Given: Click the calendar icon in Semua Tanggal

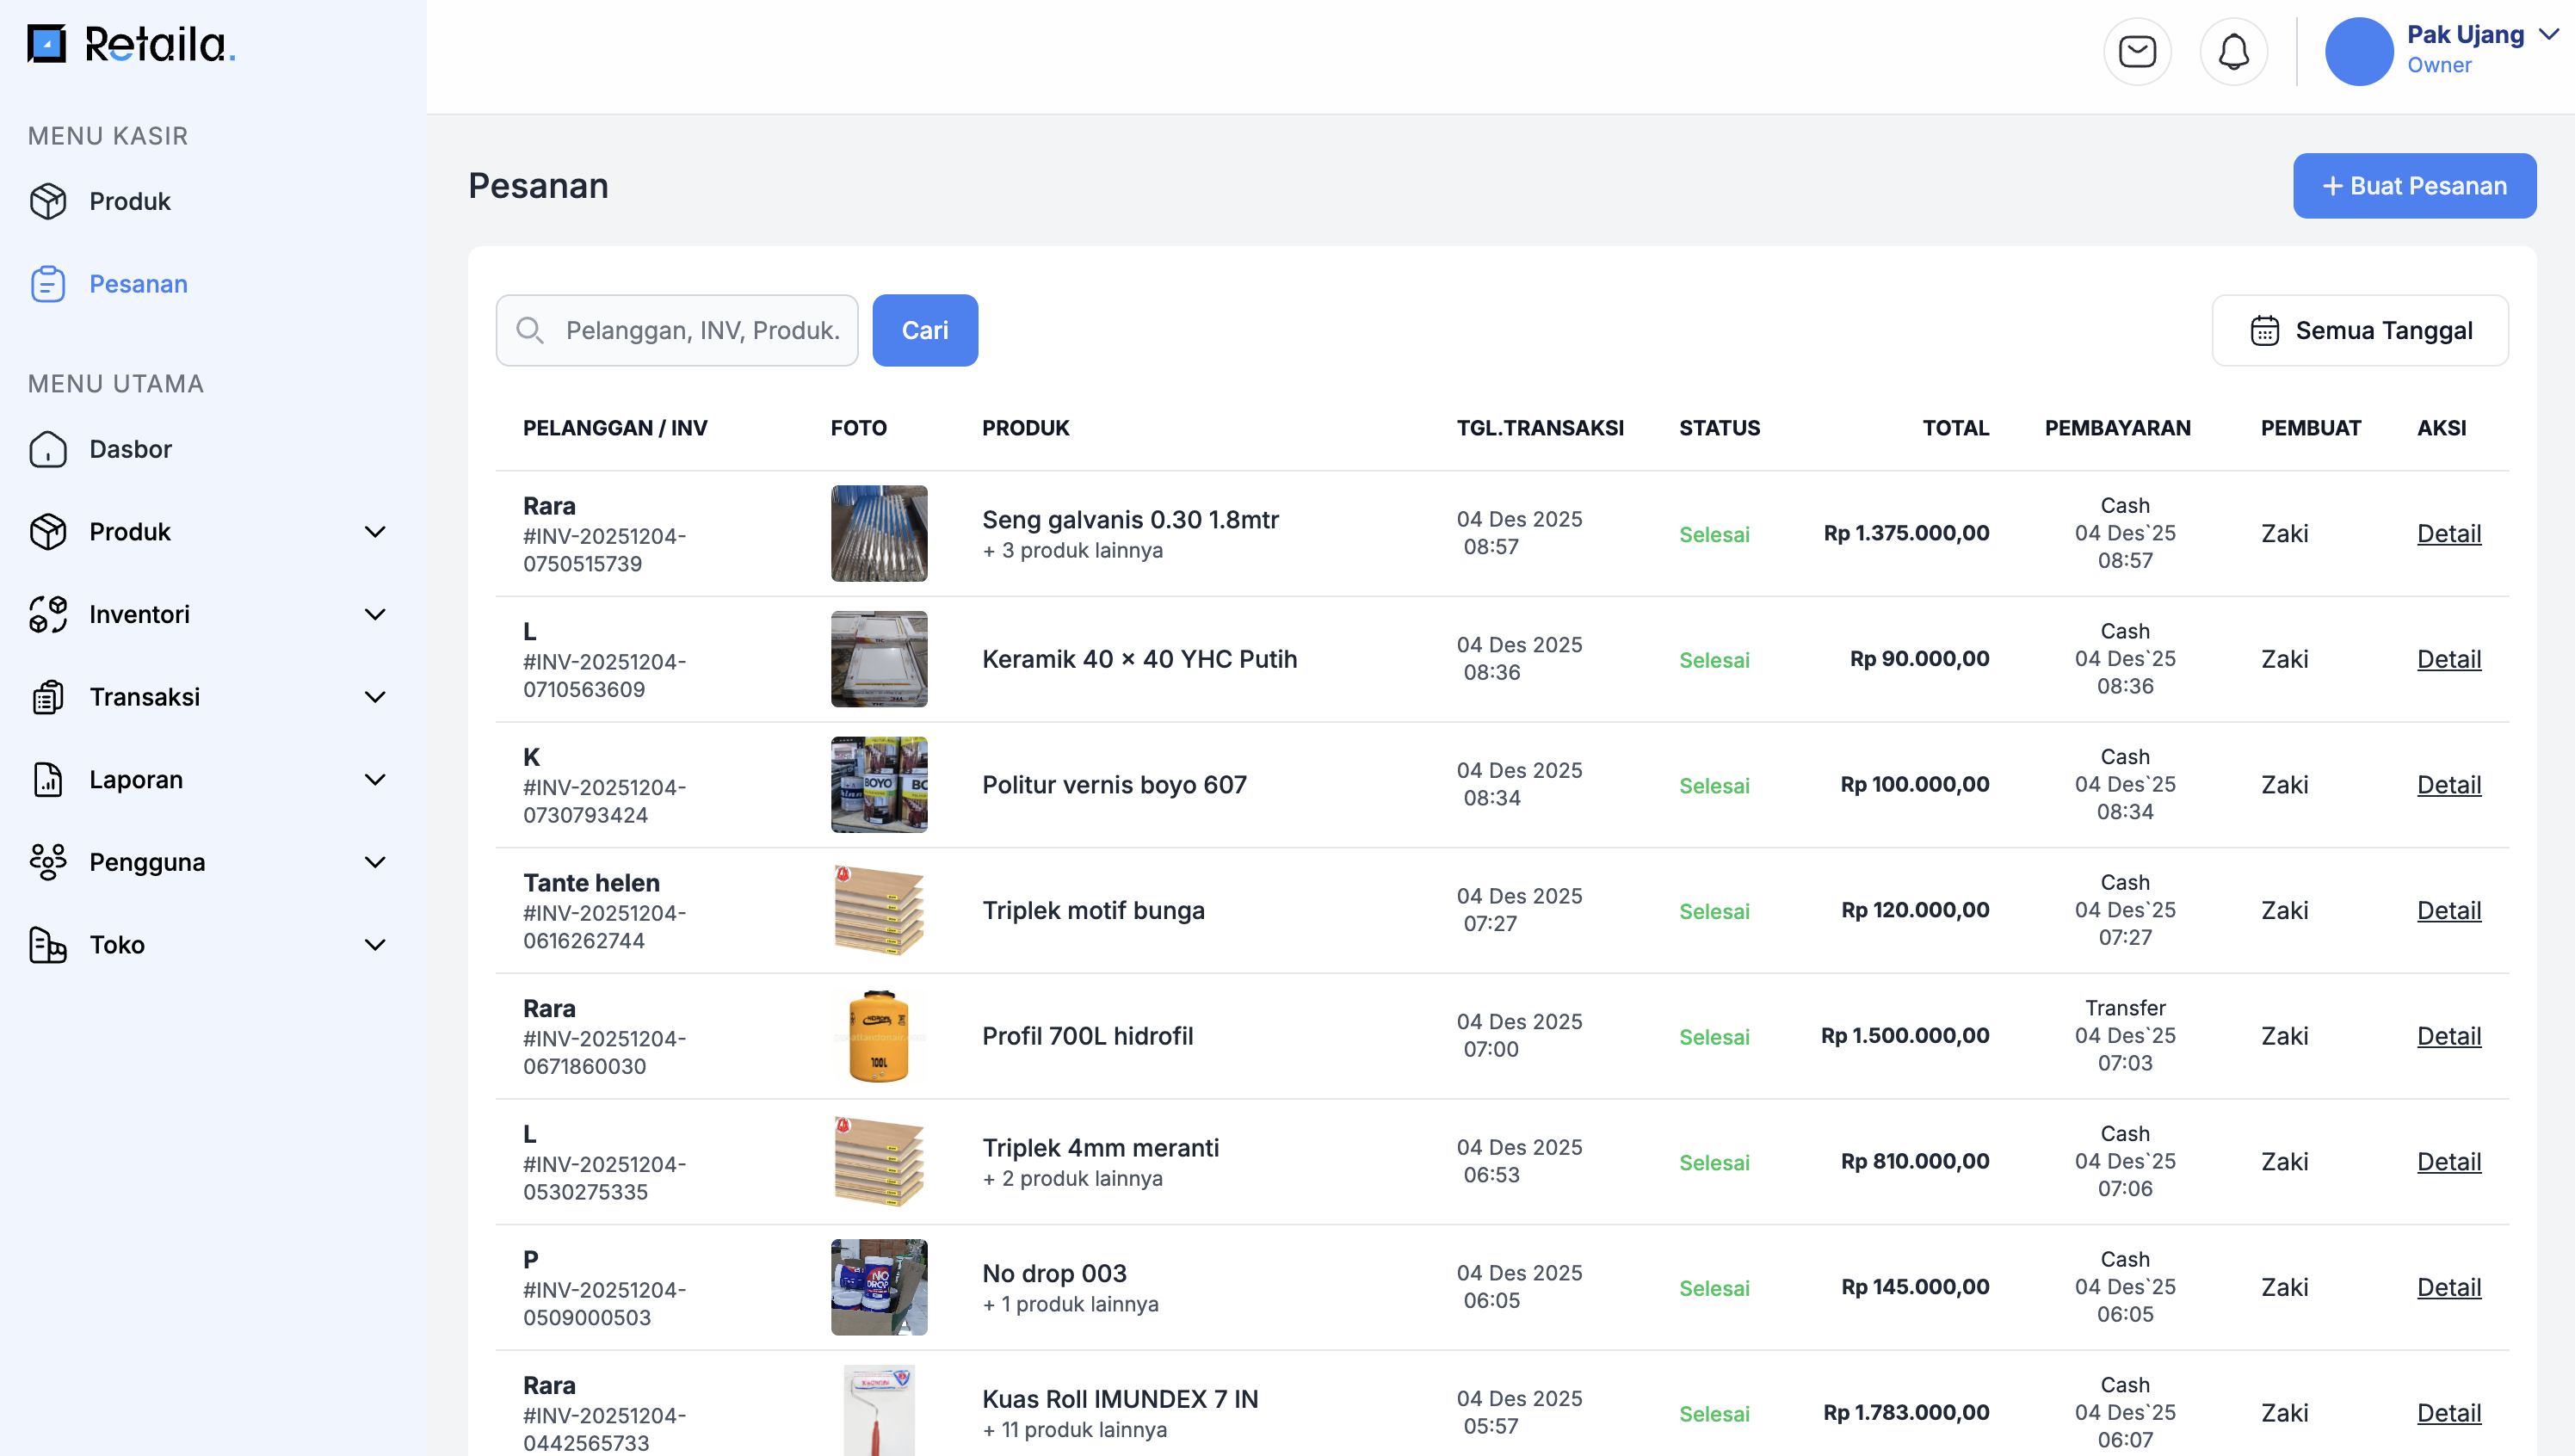Looking at the screenshot, I should pyautogui.click(x=2264, y=330).
